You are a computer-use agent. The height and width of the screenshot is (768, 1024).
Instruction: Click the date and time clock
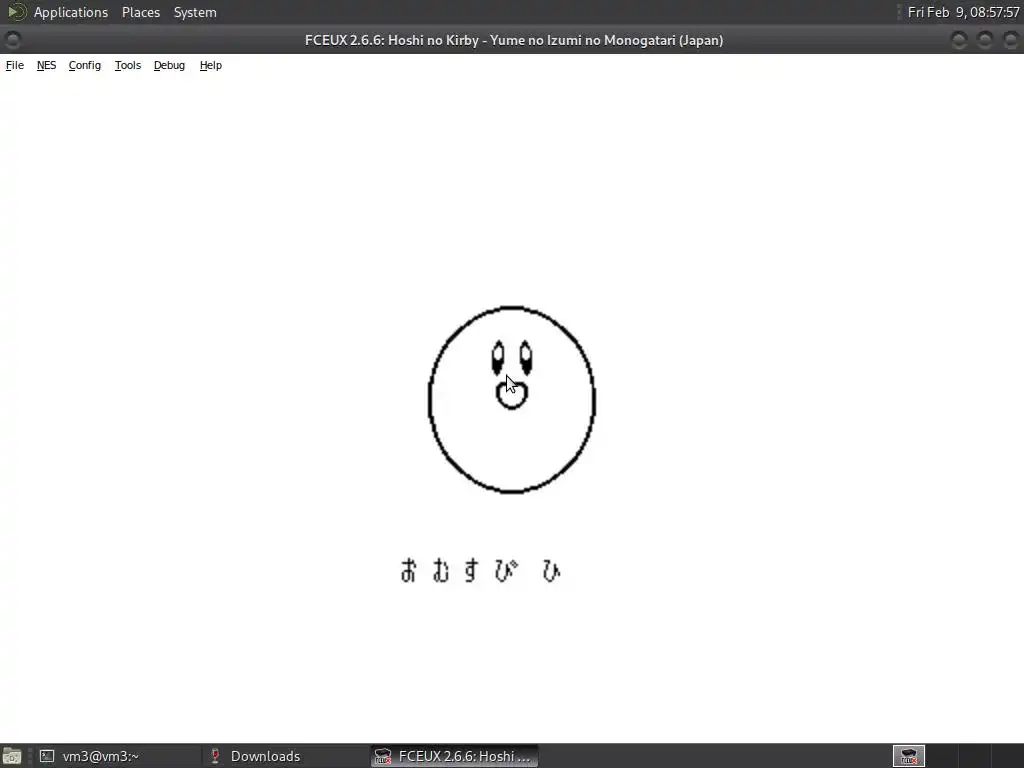[x=963, y=12]
